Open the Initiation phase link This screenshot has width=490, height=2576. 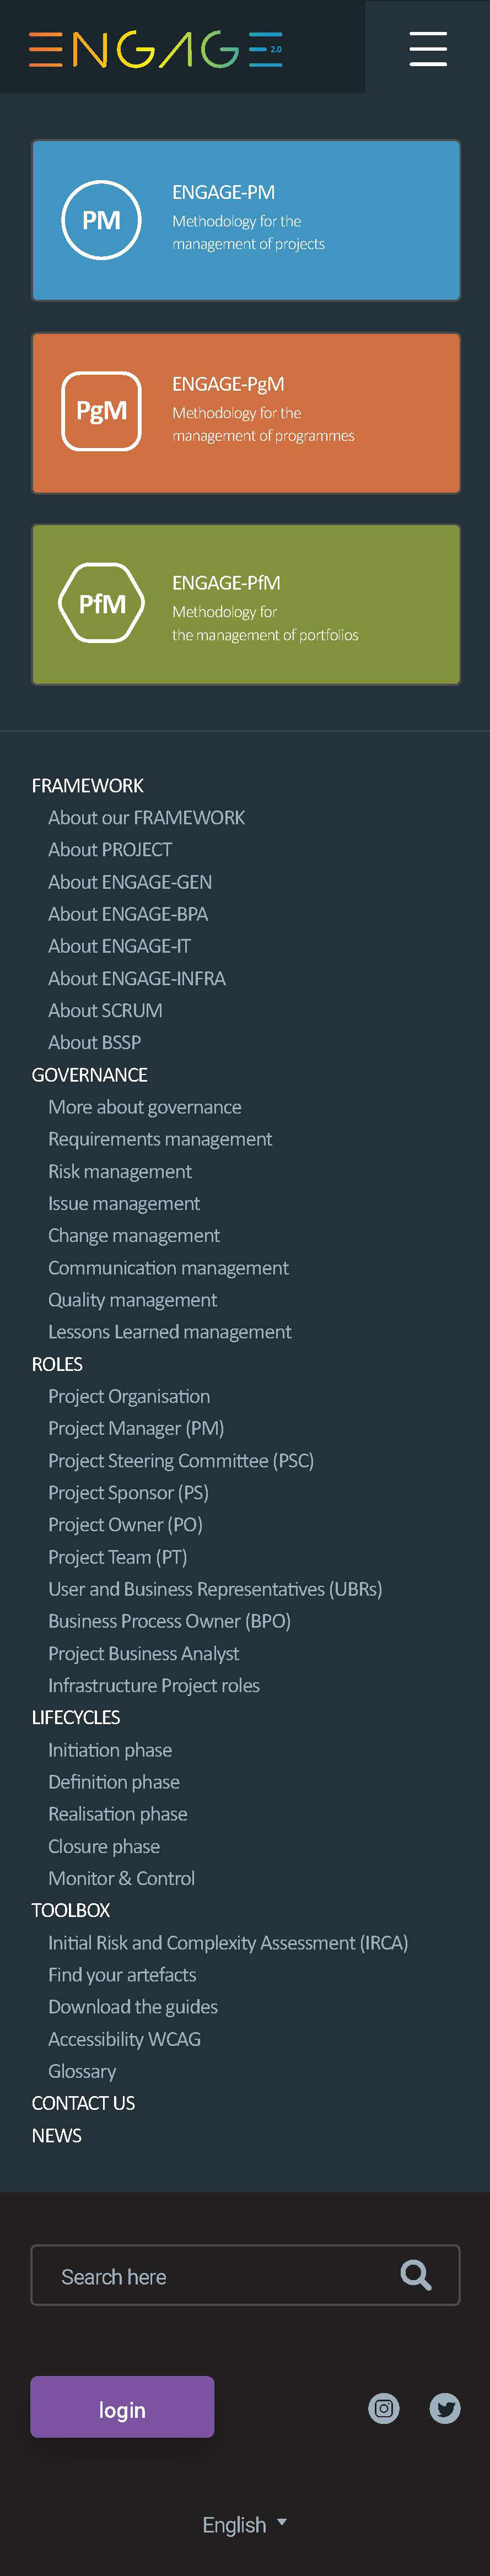(x=110, y=1749)
